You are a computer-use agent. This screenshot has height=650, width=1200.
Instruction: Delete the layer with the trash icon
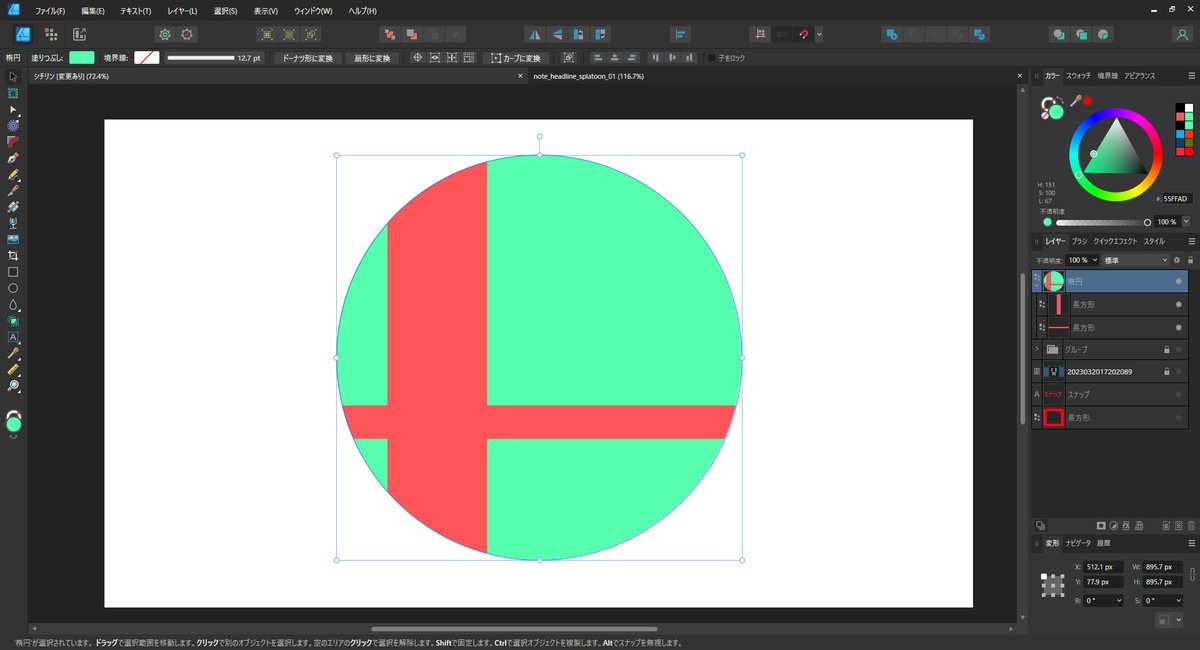click(1191, 524)
